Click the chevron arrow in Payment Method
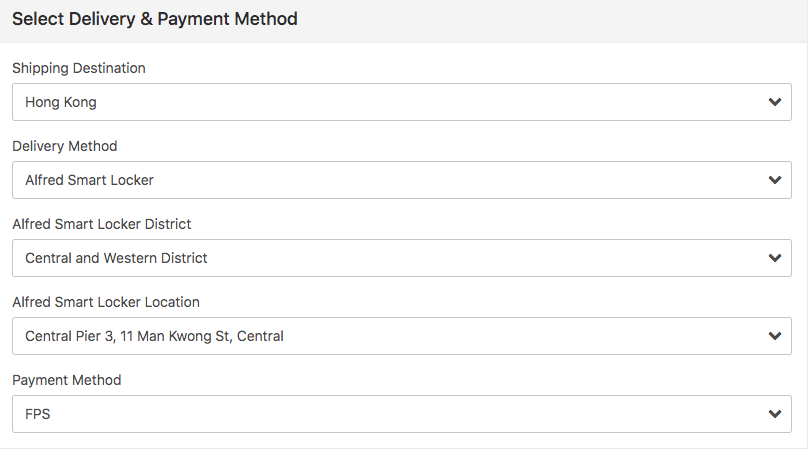 [774, 414]
